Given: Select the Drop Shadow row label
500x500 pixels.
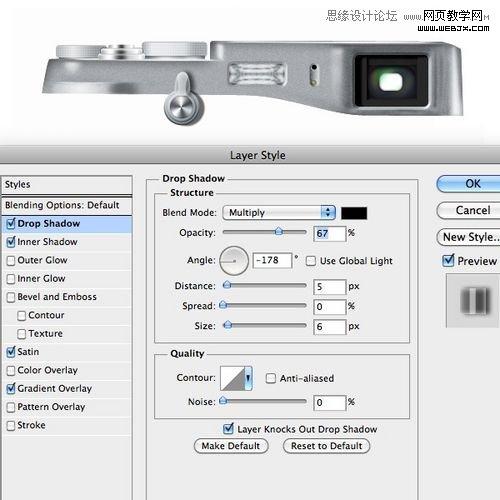Looking at the screenshot, I should [49, 223].
